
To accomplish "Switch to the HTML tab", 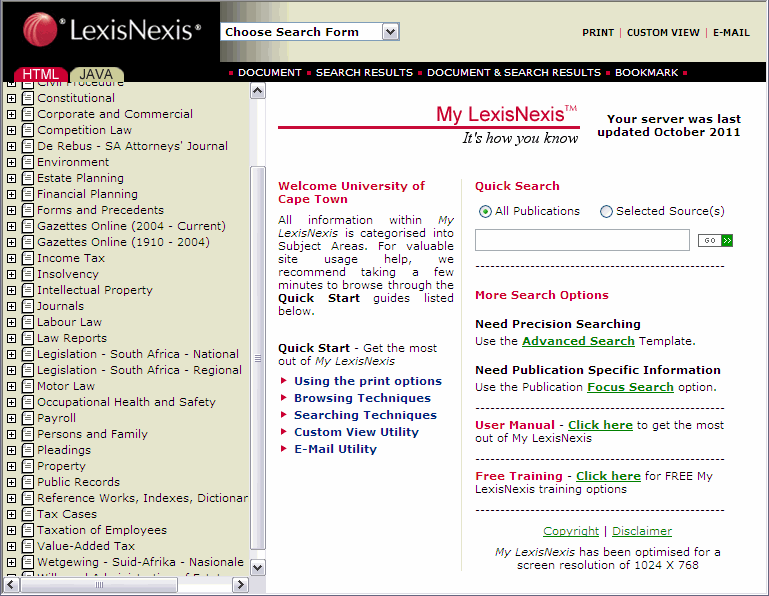I will tap(41, 74).
